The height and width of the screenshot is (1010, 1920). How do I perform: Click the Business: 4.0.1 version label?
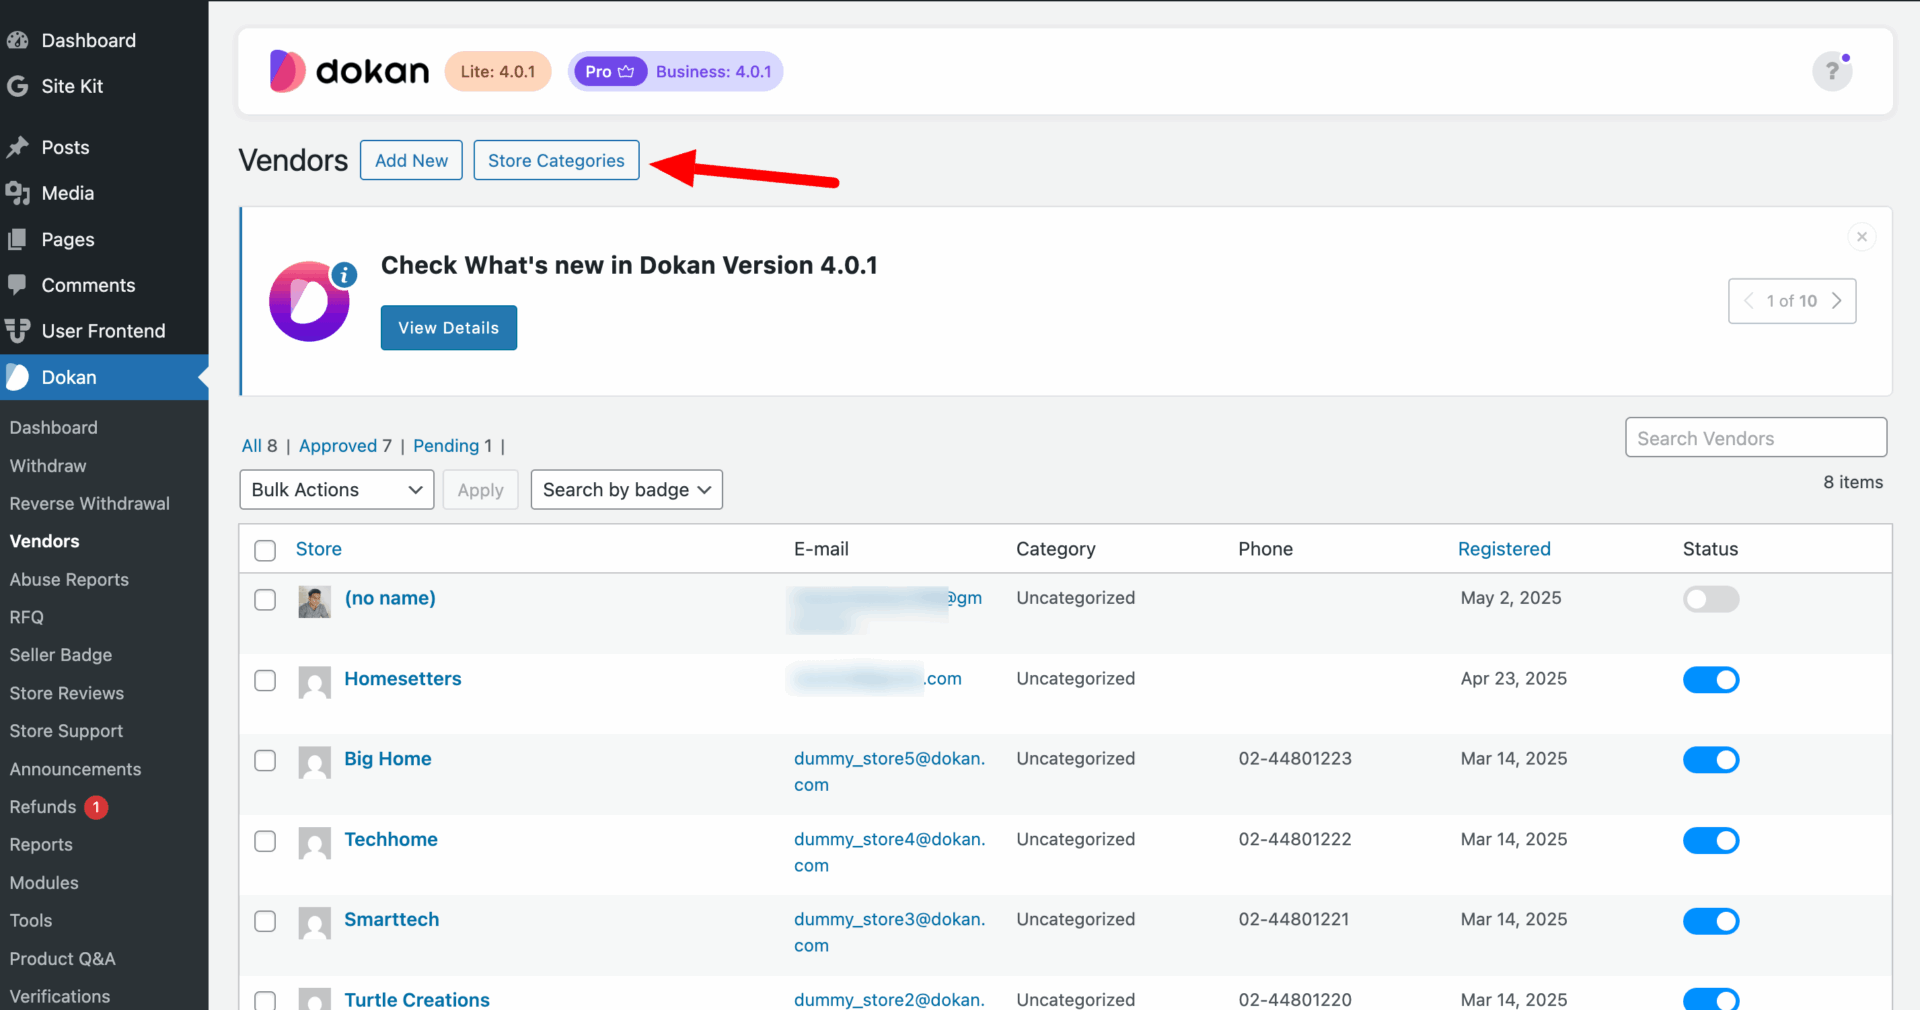click(714, 72)
